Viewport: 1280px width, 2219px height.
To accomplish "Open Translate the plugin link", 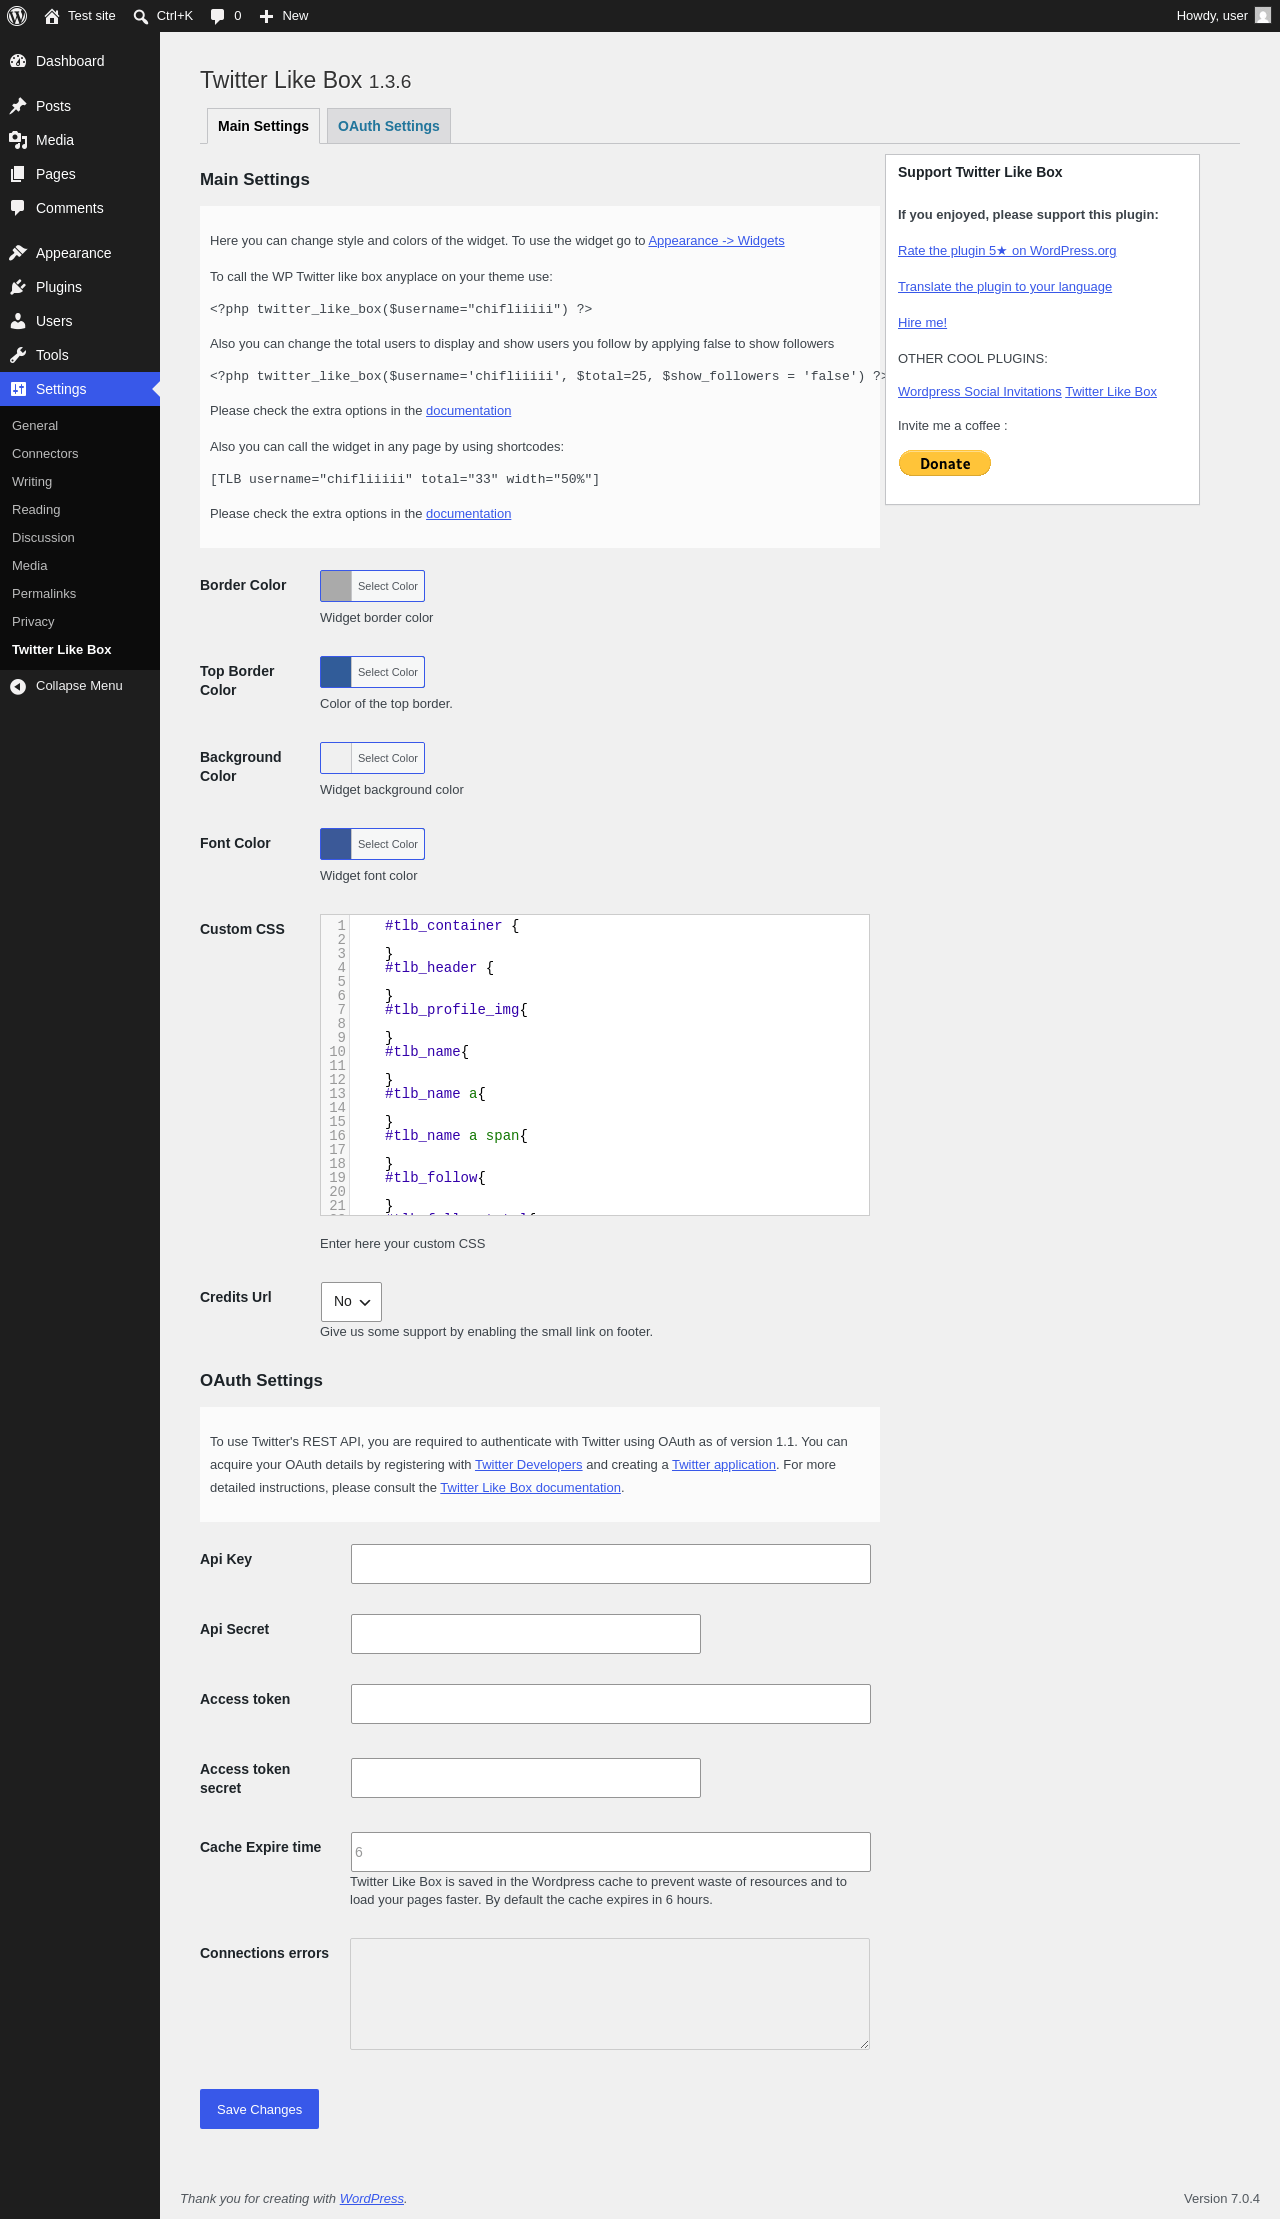I will pyautogui.click(x=1005, y=287).
